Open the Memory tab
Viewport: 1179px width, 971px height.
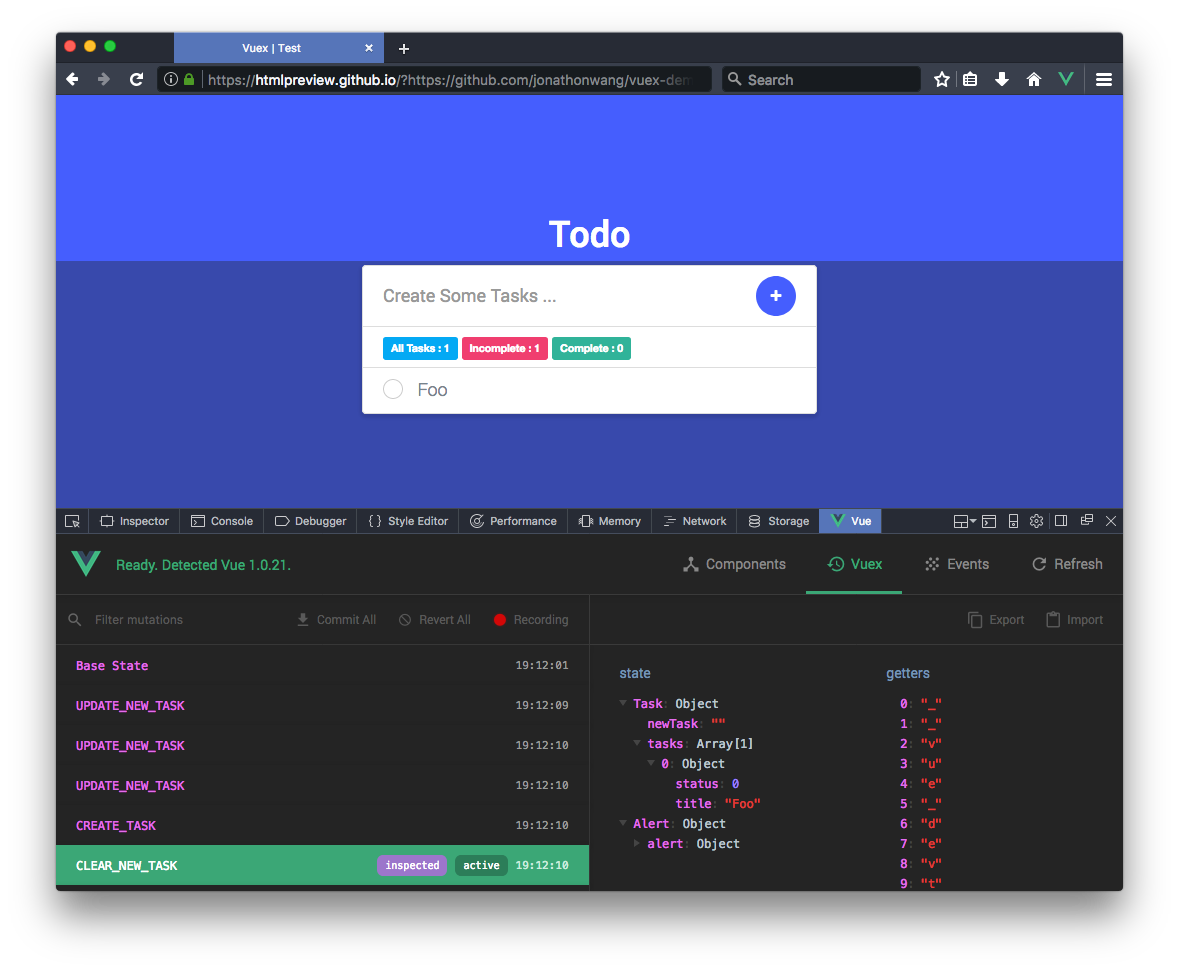tap(610, 521)
